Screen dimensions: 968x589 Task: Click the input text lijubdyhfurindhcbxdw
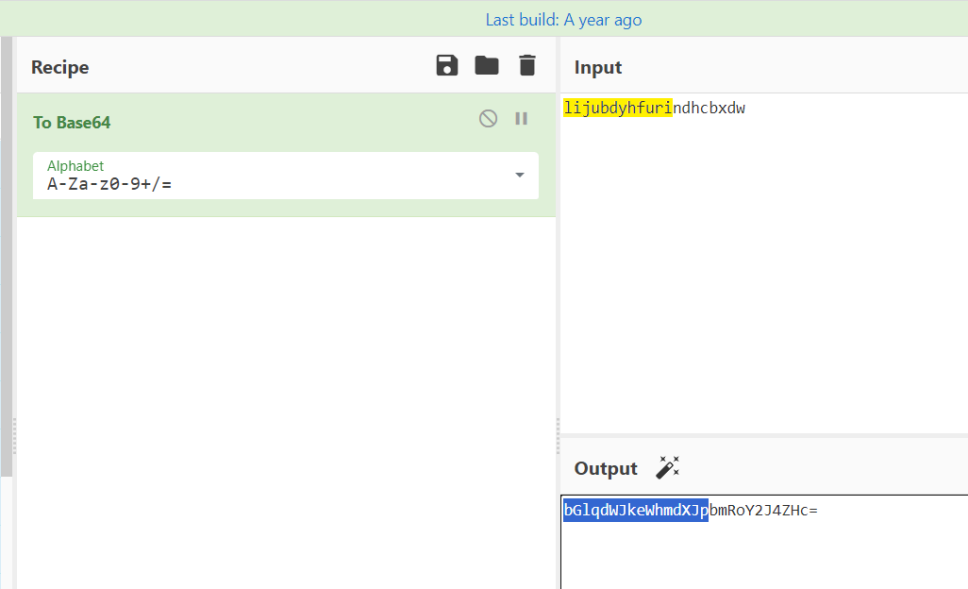(x=654, y=108)
